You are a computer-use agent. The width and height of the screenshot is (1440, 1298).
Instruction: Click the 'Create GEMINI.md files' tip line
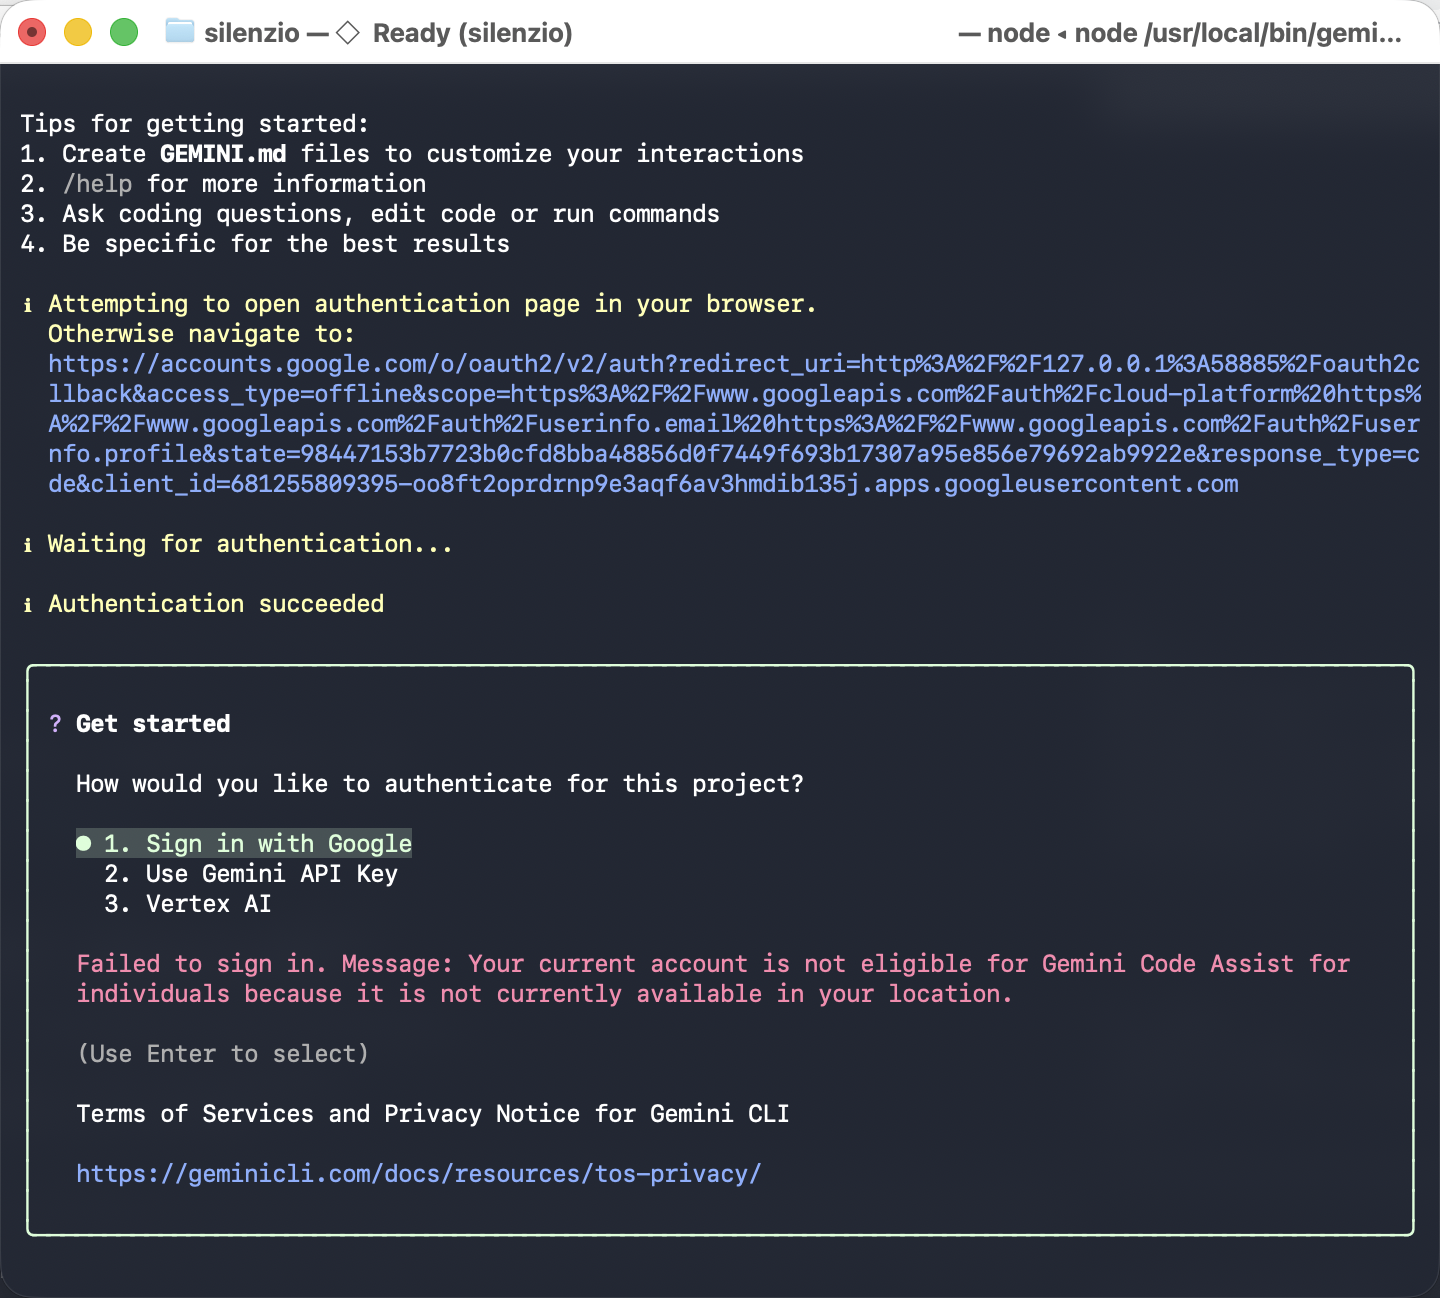click(x=412, y=154)
